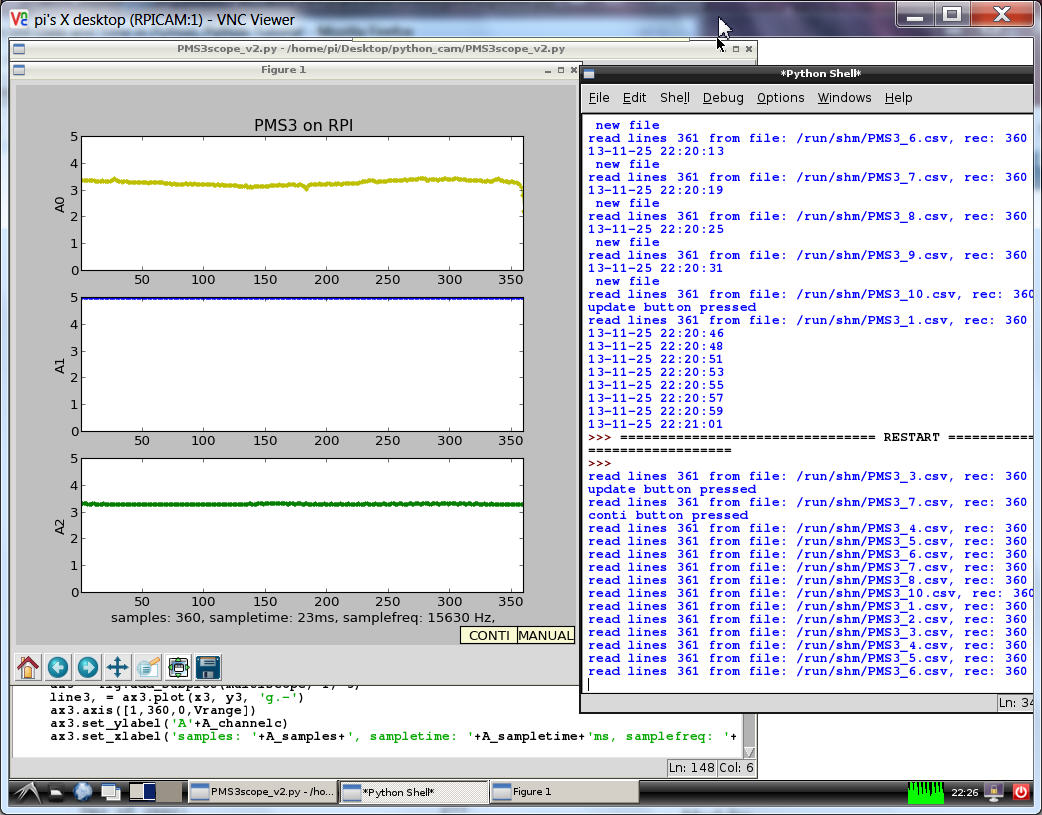The image size is (1042, 815).
Task: Click editor scrollbar down arrow
Action: pos(750,752)
